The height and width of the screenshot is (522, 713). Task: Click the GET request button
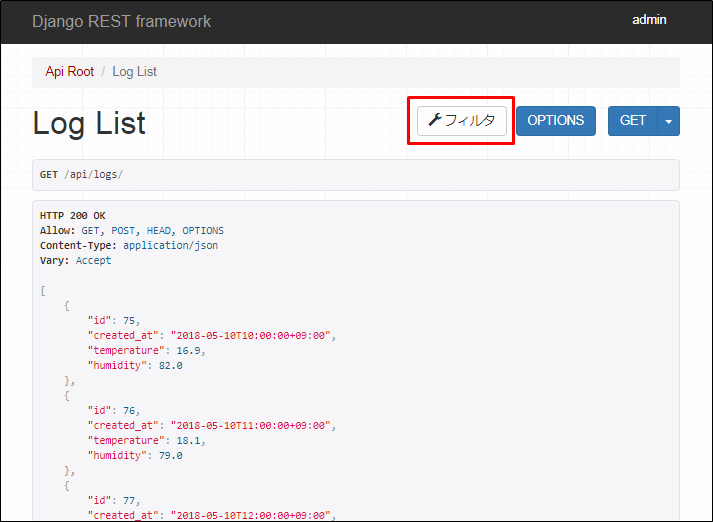633,121
